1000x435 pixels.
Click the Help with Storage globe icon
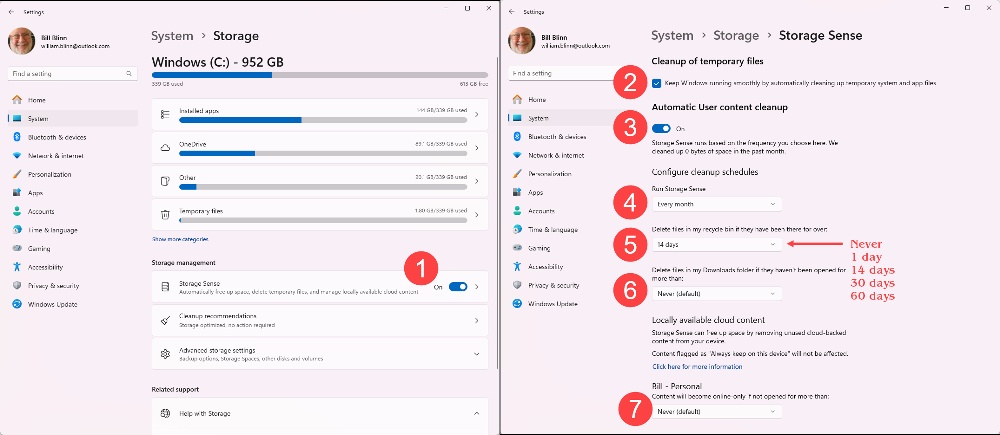click(165, 413)
